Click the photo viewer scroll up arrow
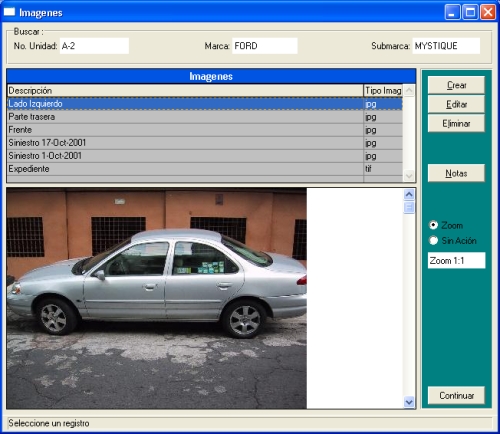500x434 pixels. (409, 194)
